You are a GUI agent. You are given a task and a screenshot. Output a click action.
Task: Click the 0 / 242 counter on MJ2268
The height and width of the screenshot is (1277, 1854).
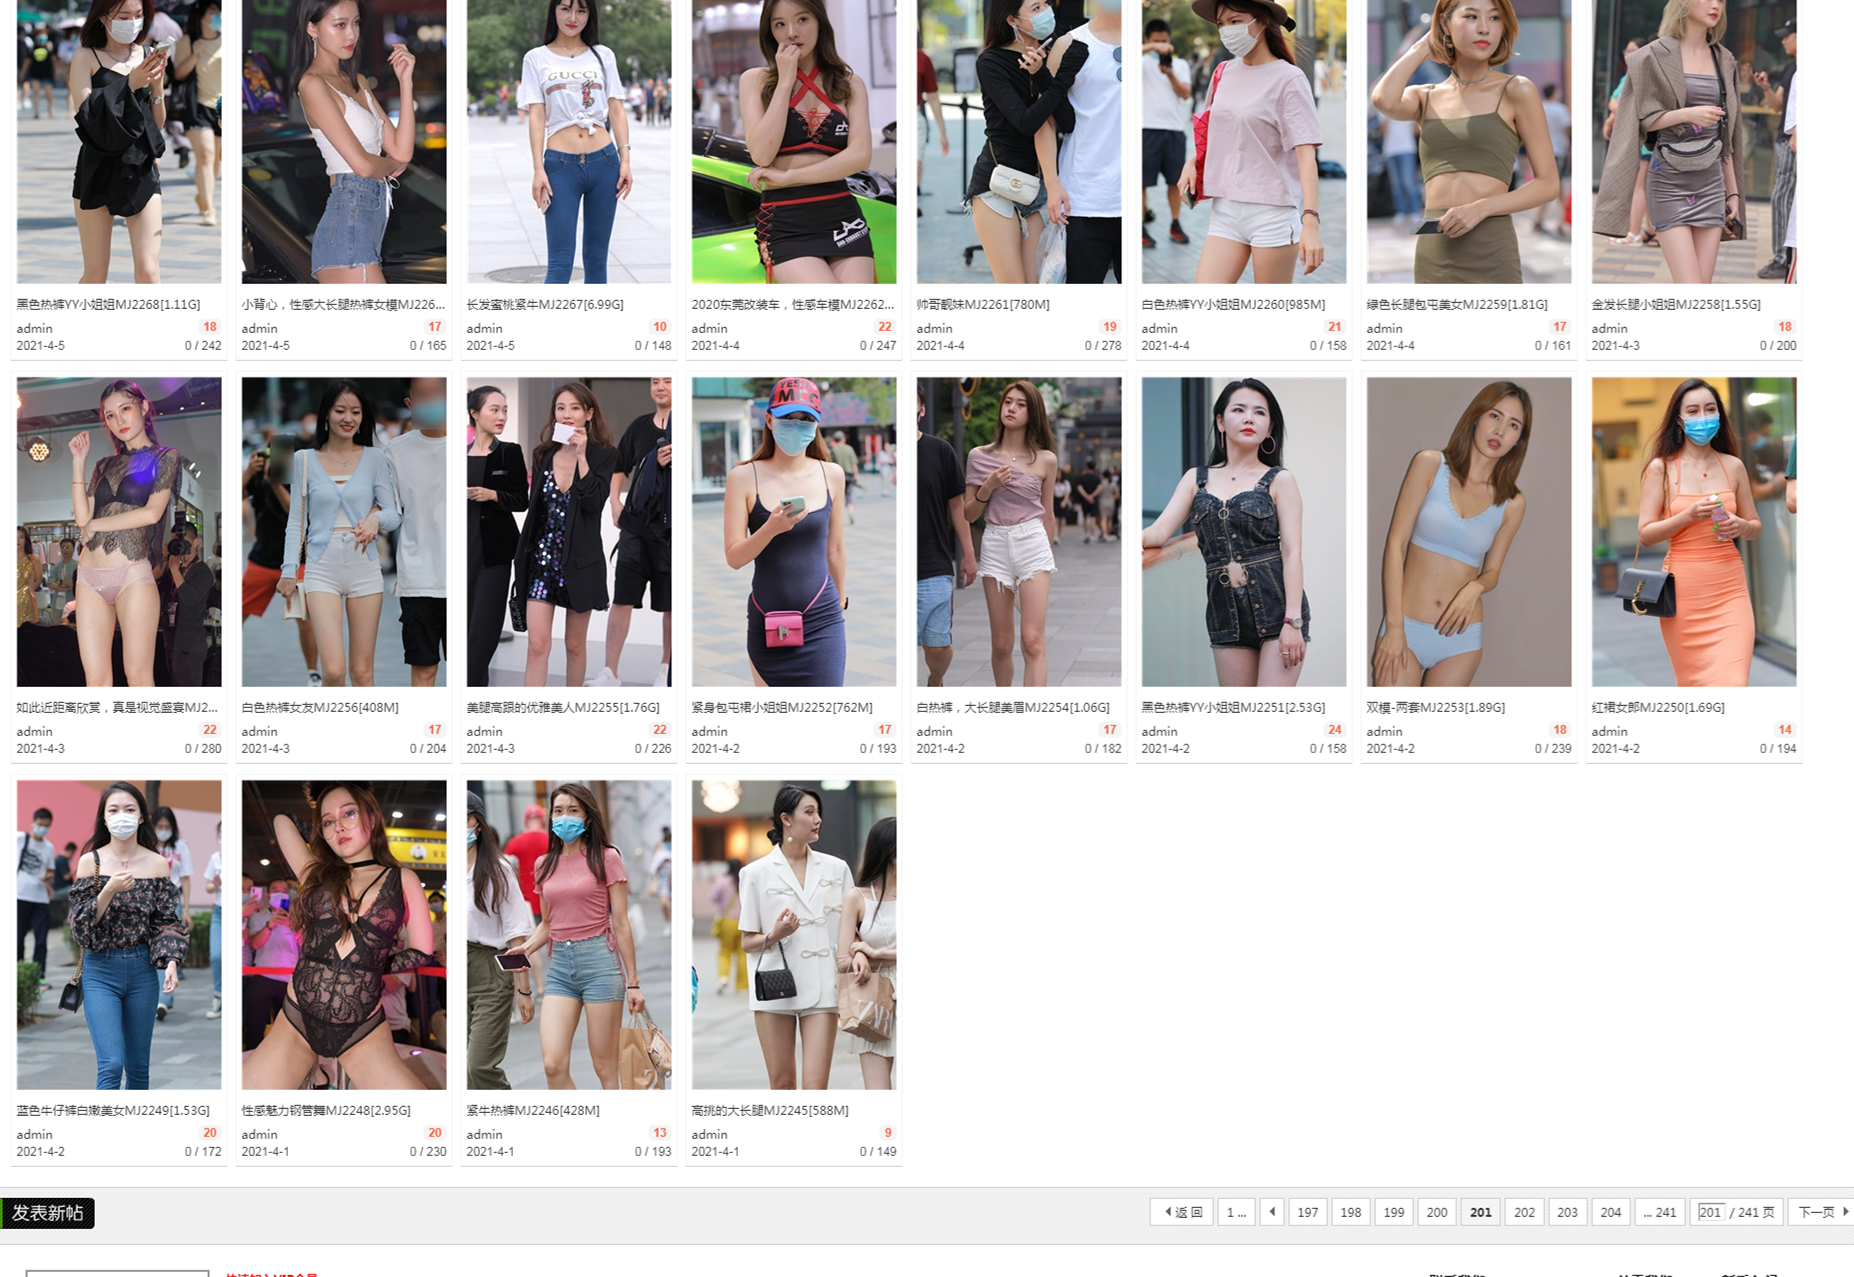click(203, 345)
